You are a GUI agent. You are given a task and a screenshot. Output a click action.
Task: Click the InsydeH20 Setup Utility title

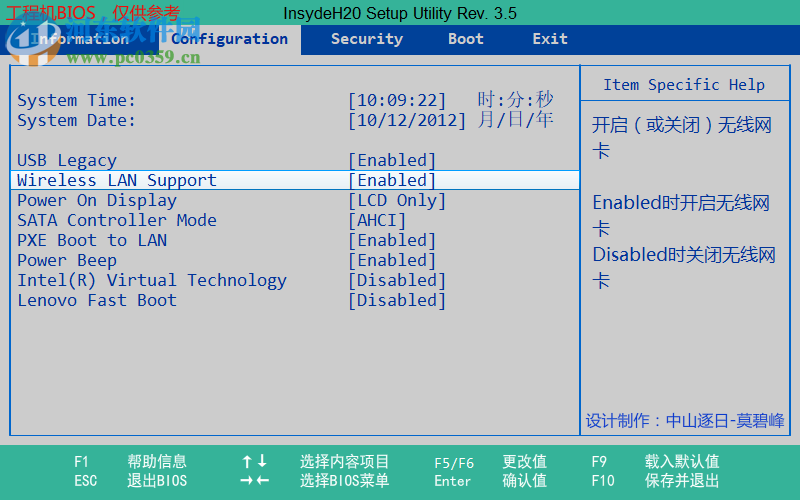coord(400,13)
